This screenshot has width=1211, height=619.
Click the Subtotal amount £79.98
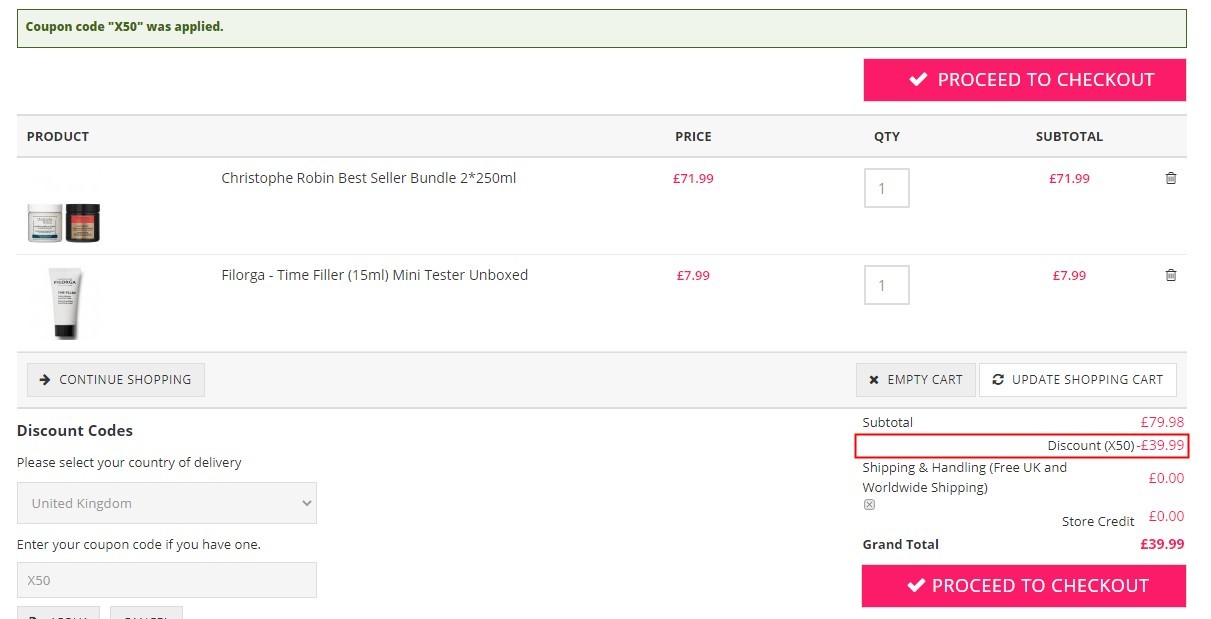coord(1162,422)
